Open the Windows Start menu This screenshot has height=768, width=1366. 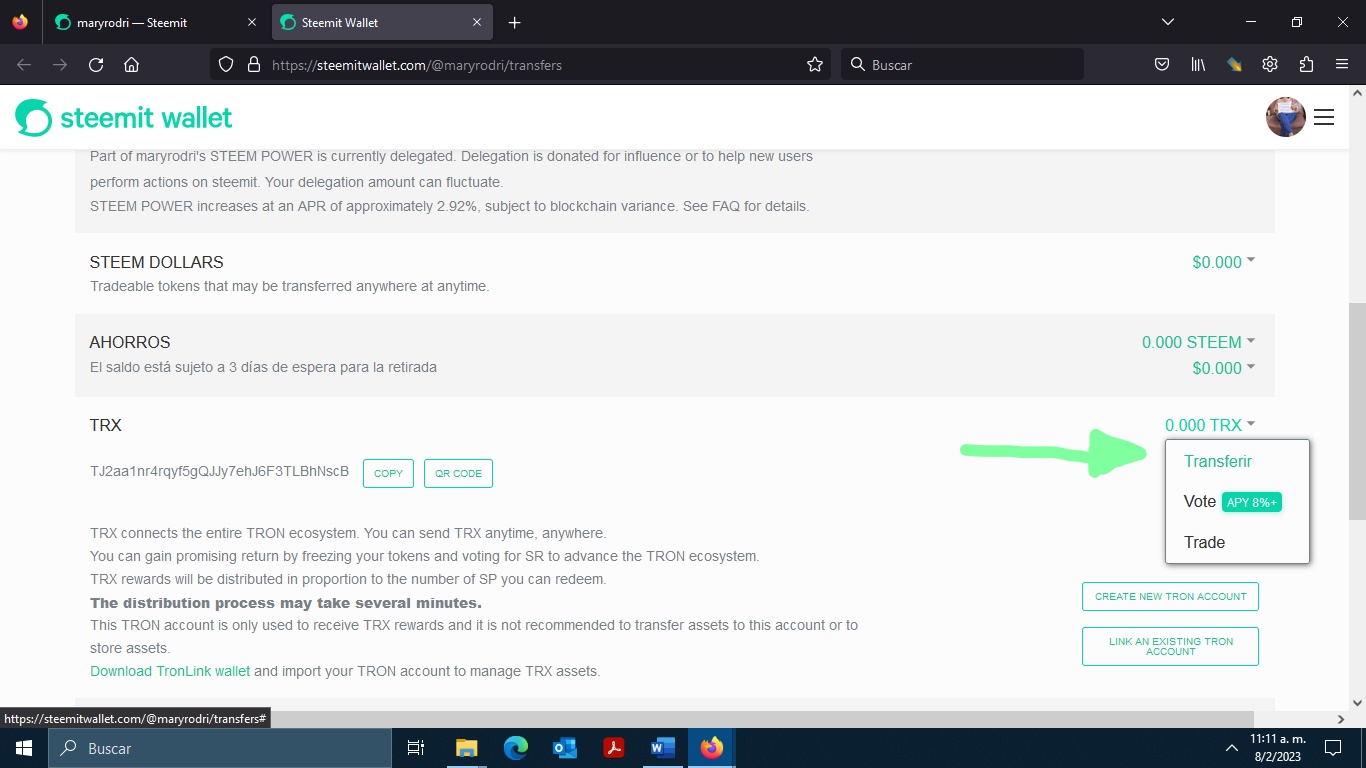pyautogui.click(x=22, y=748)
